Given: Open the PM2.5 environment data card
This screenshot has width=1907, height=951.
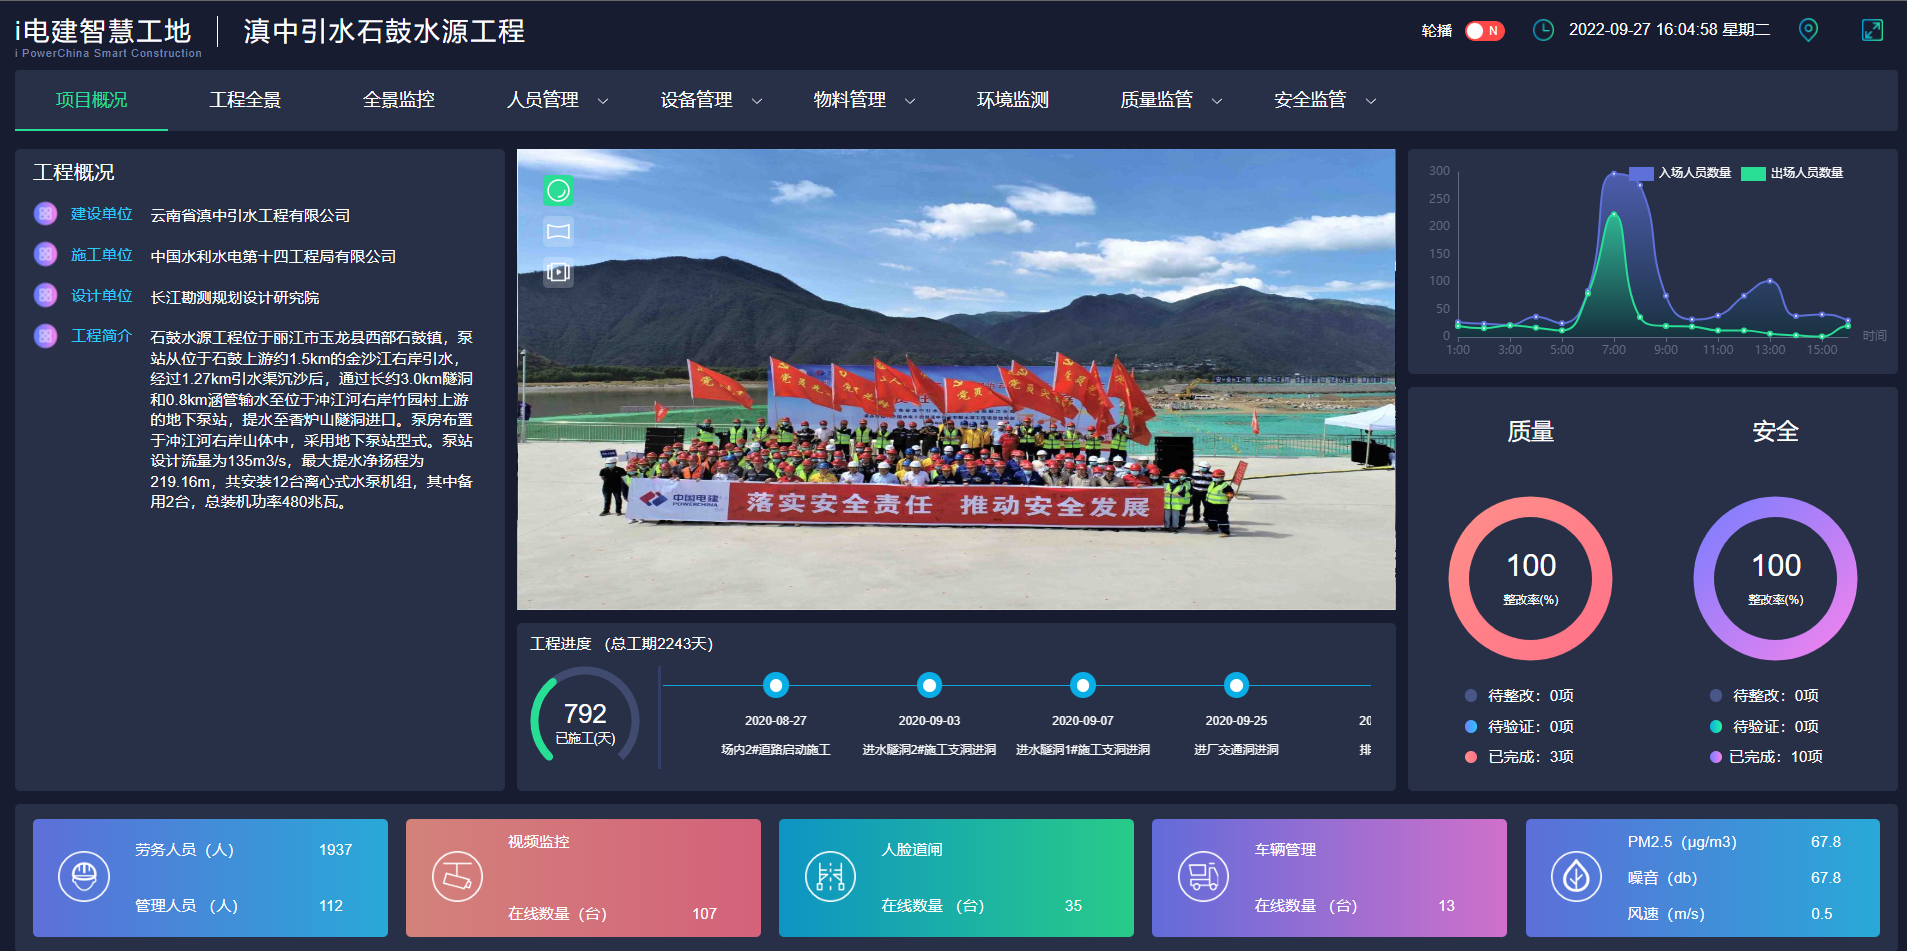Looking at the screenshot, I should click(1702, 878).
